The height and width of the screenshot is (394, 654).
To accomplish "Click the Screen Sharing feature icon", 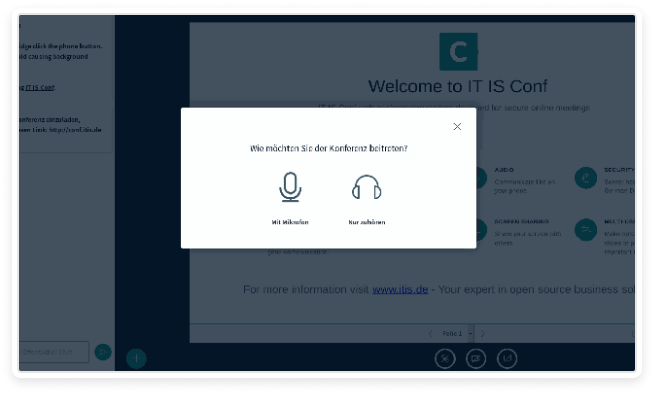I will point(481,230).
